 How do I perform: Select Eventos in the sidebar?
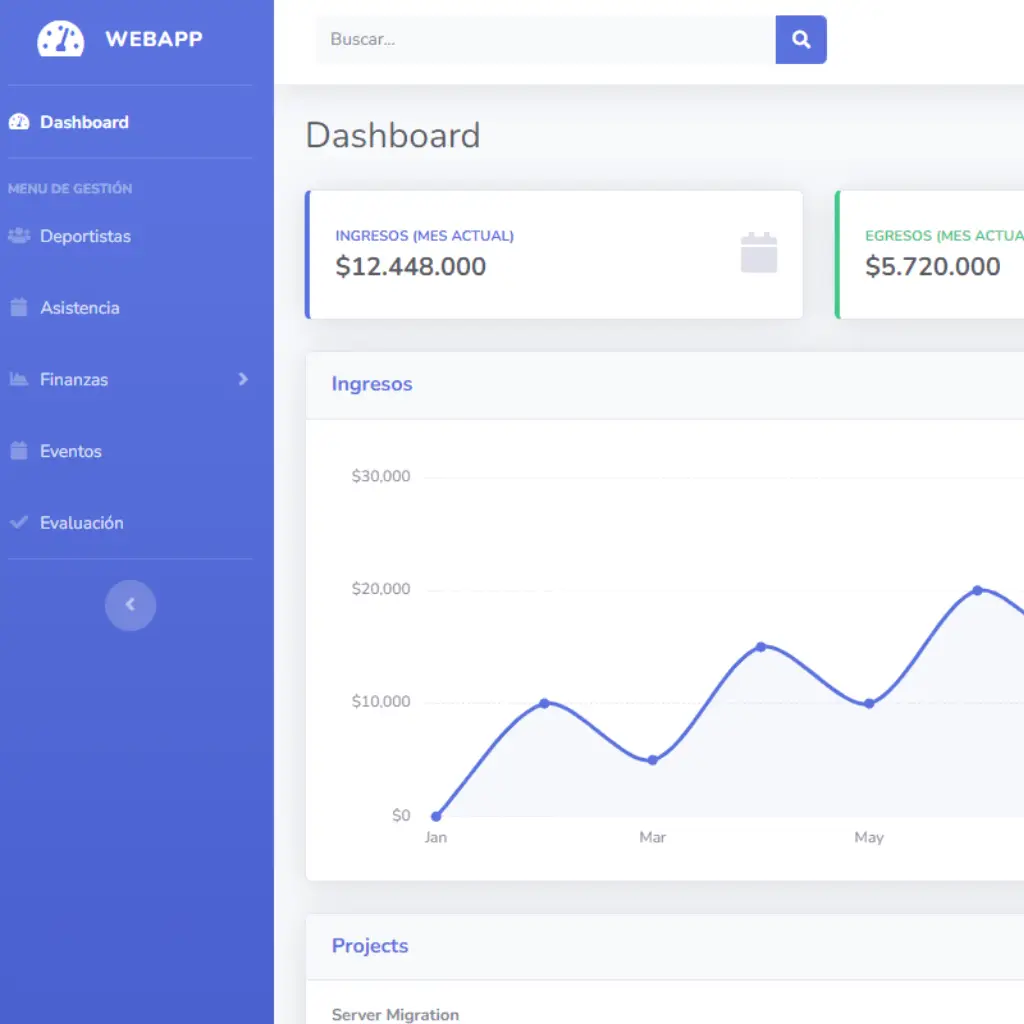pyautogui.click(x=71, y=452)
